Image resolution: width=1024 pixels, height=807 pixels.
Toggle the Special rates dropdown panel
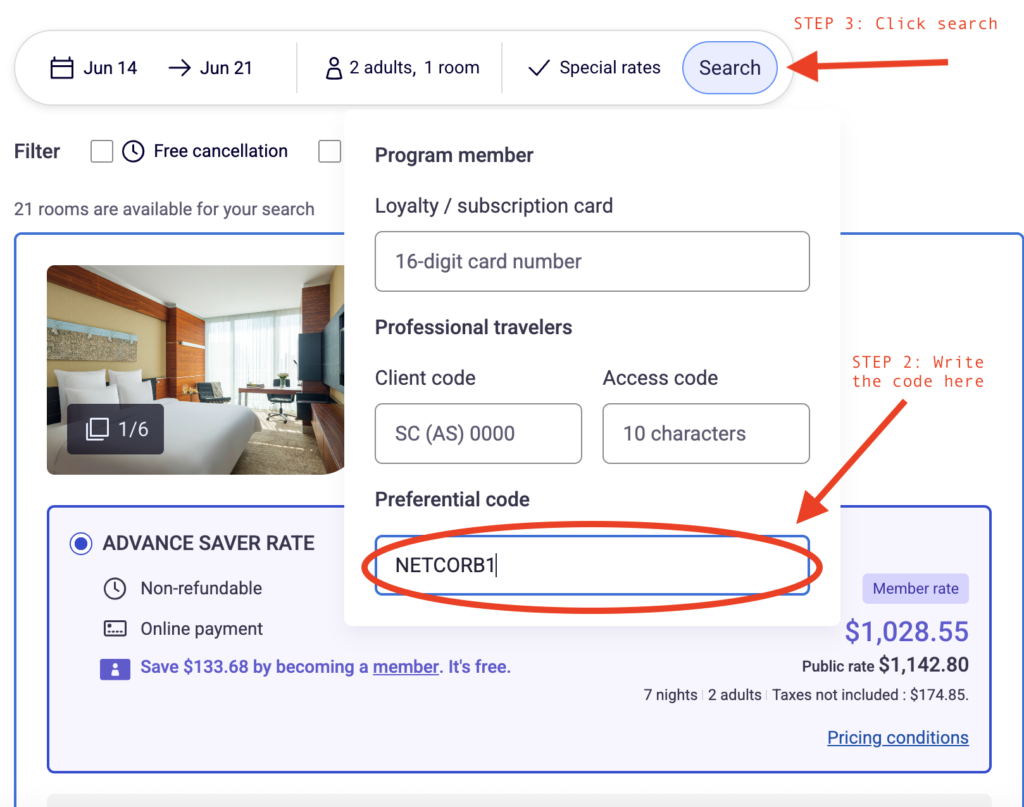tap(608, 68)
